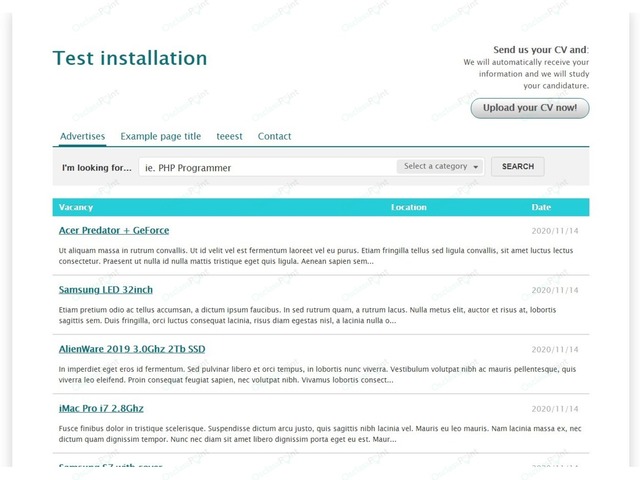The width and height of the screenshot is (640, 480).
Task: Go to the teeest tab
Action: tap(229, 136)
